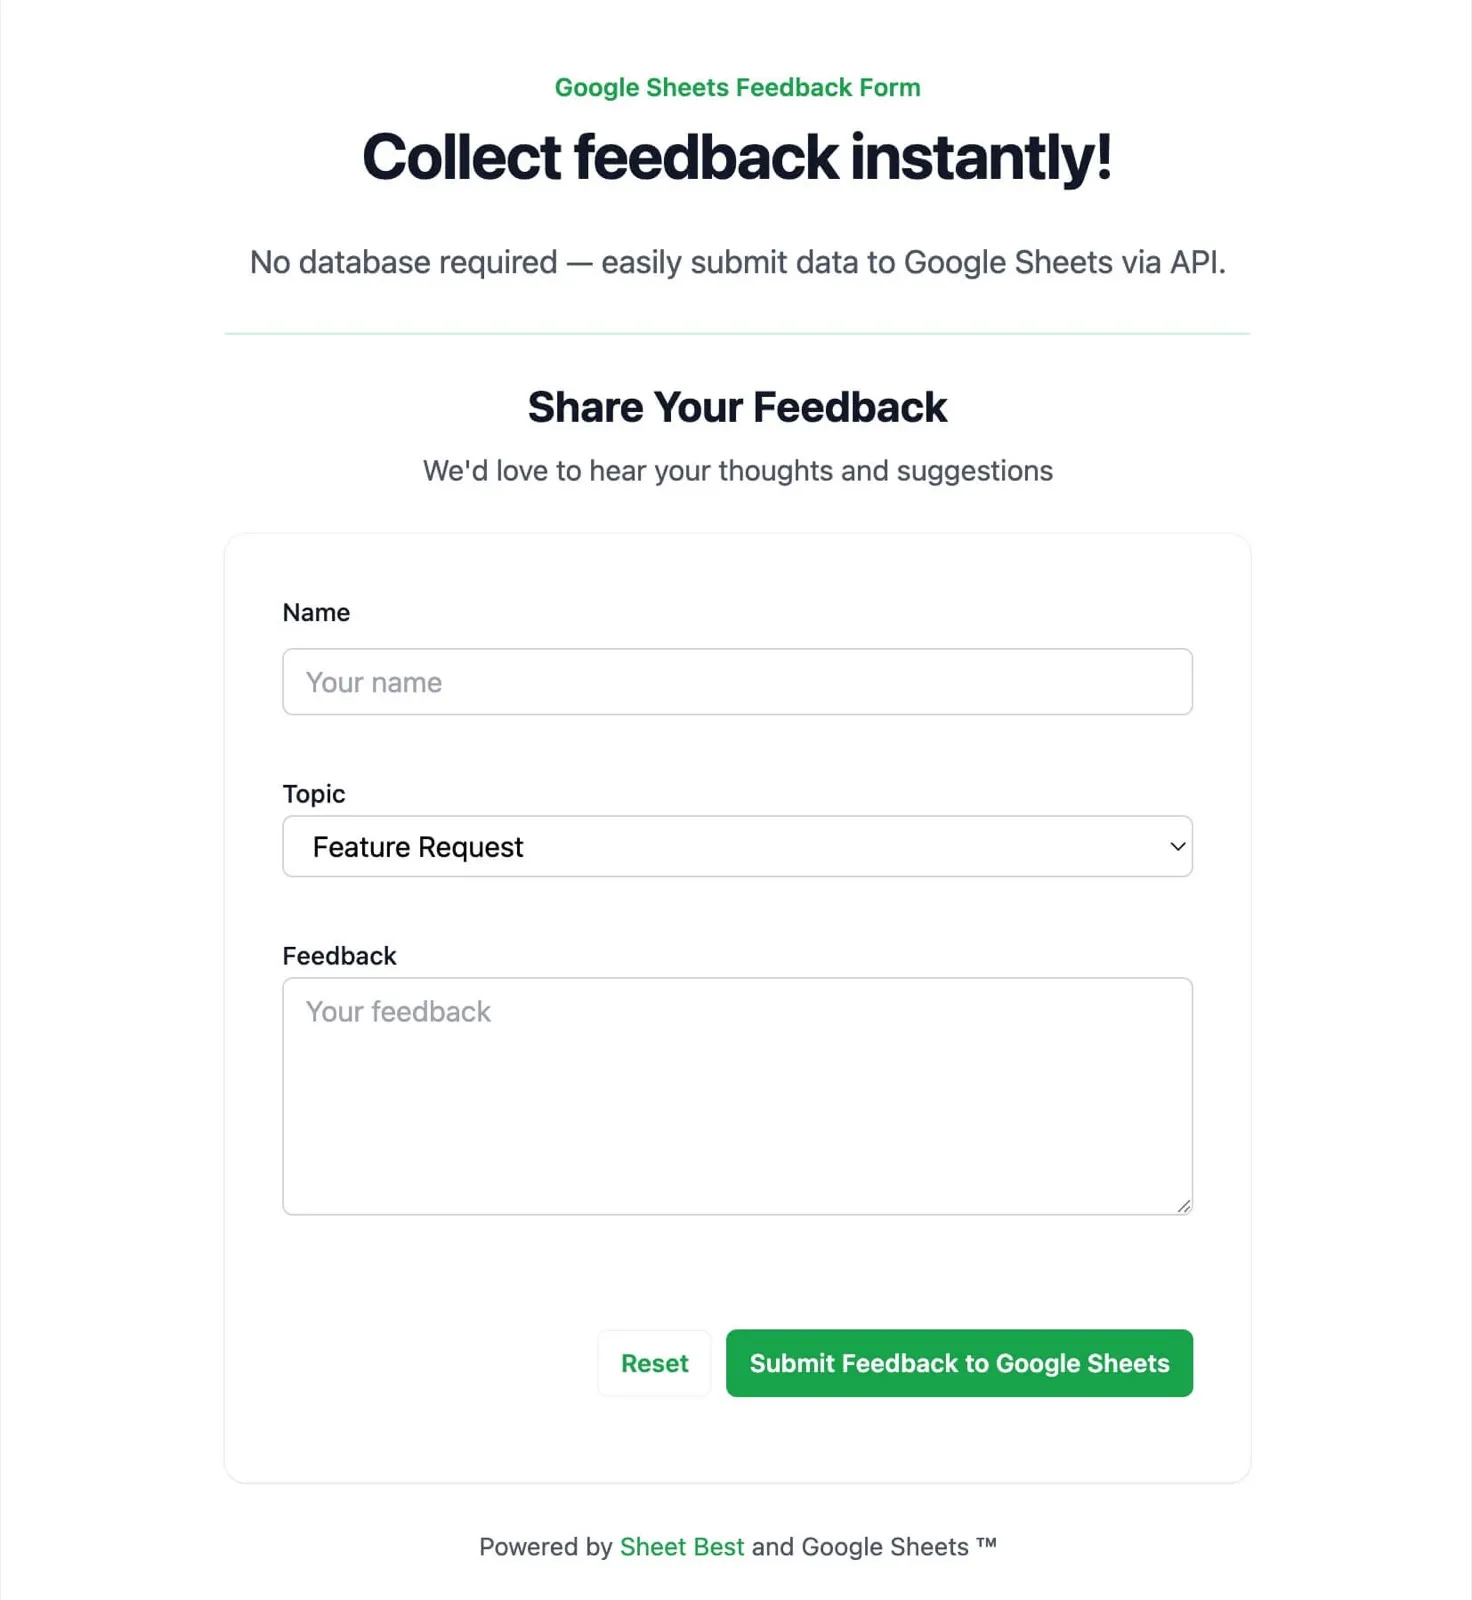This screenshot has width=1472, height=1600.
Task: Click the Google Sheets Feedback Form label
Action: click(737, 87)
